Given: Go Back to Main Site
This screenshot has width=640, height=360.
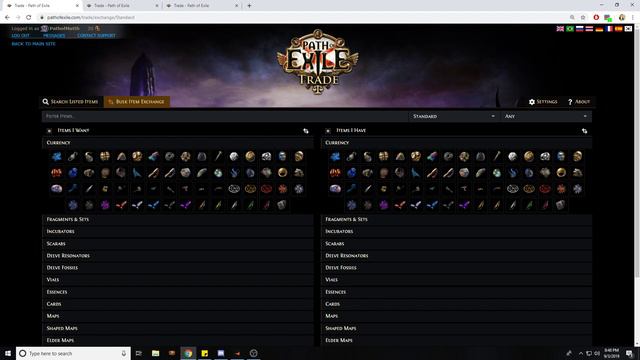Looking at the screenshot, I should point(33,44).
